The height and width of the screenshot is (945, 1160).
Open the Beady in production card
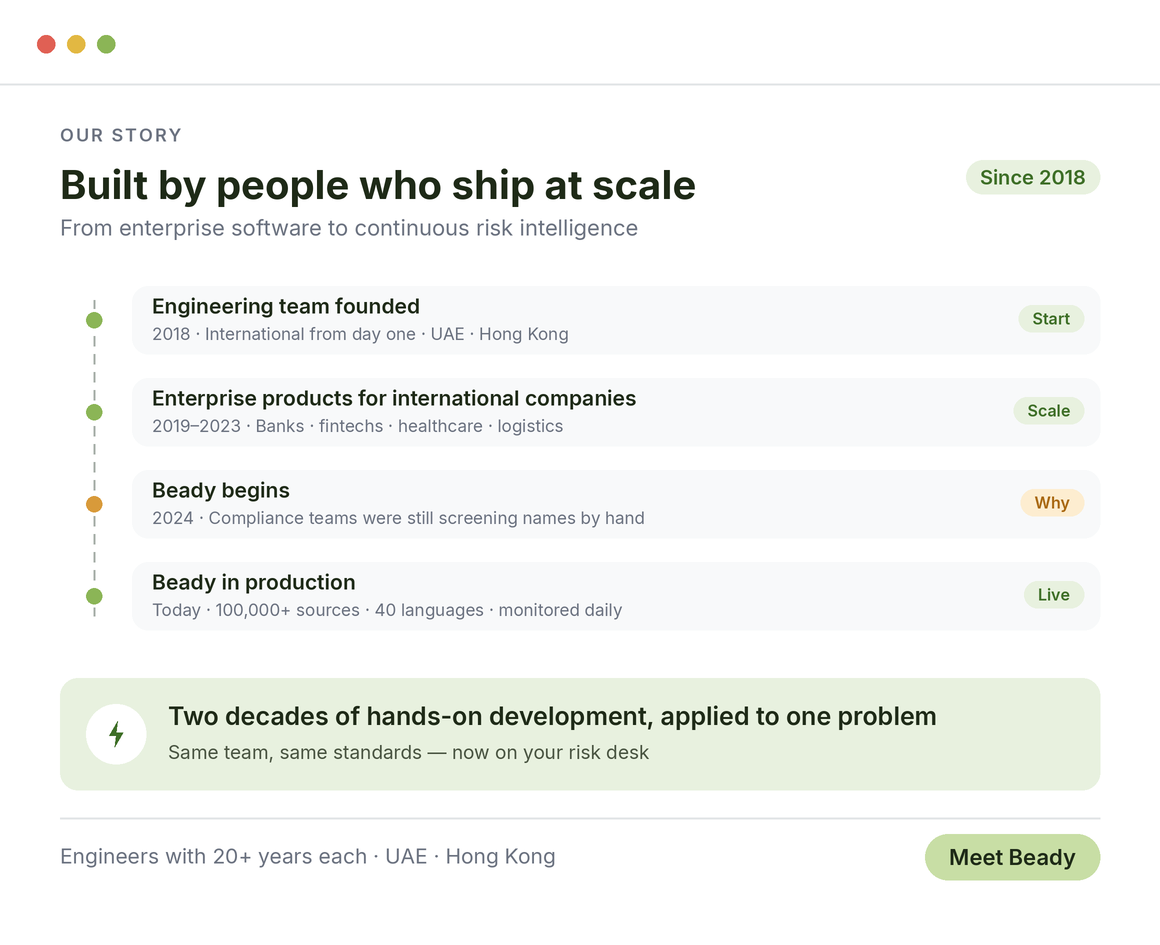[x=616, y=596]
